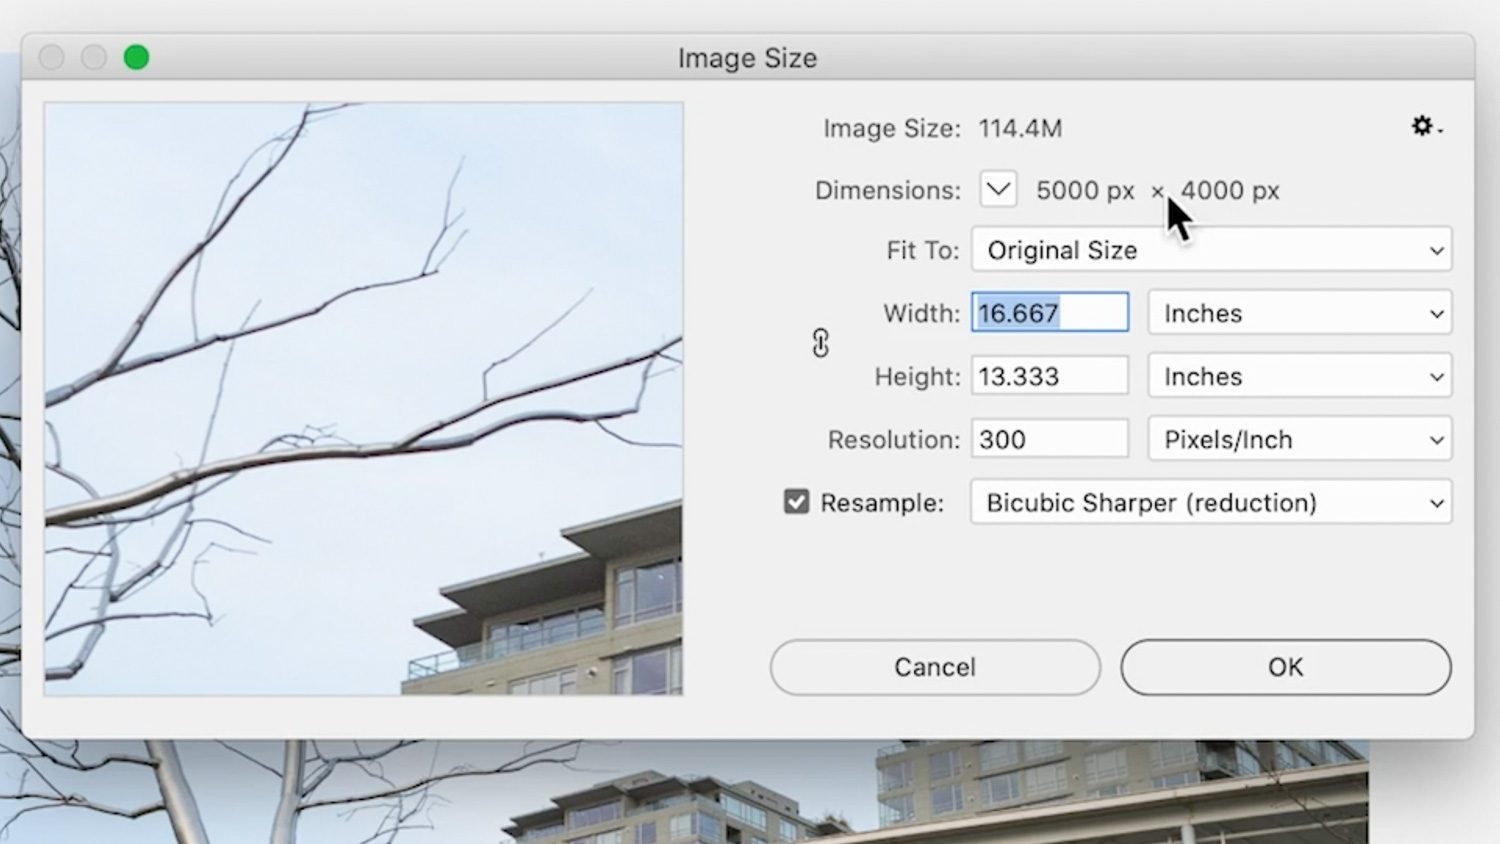Open the Image Size gear options menu
The image size is (1500, 844).
[1422, 127]
